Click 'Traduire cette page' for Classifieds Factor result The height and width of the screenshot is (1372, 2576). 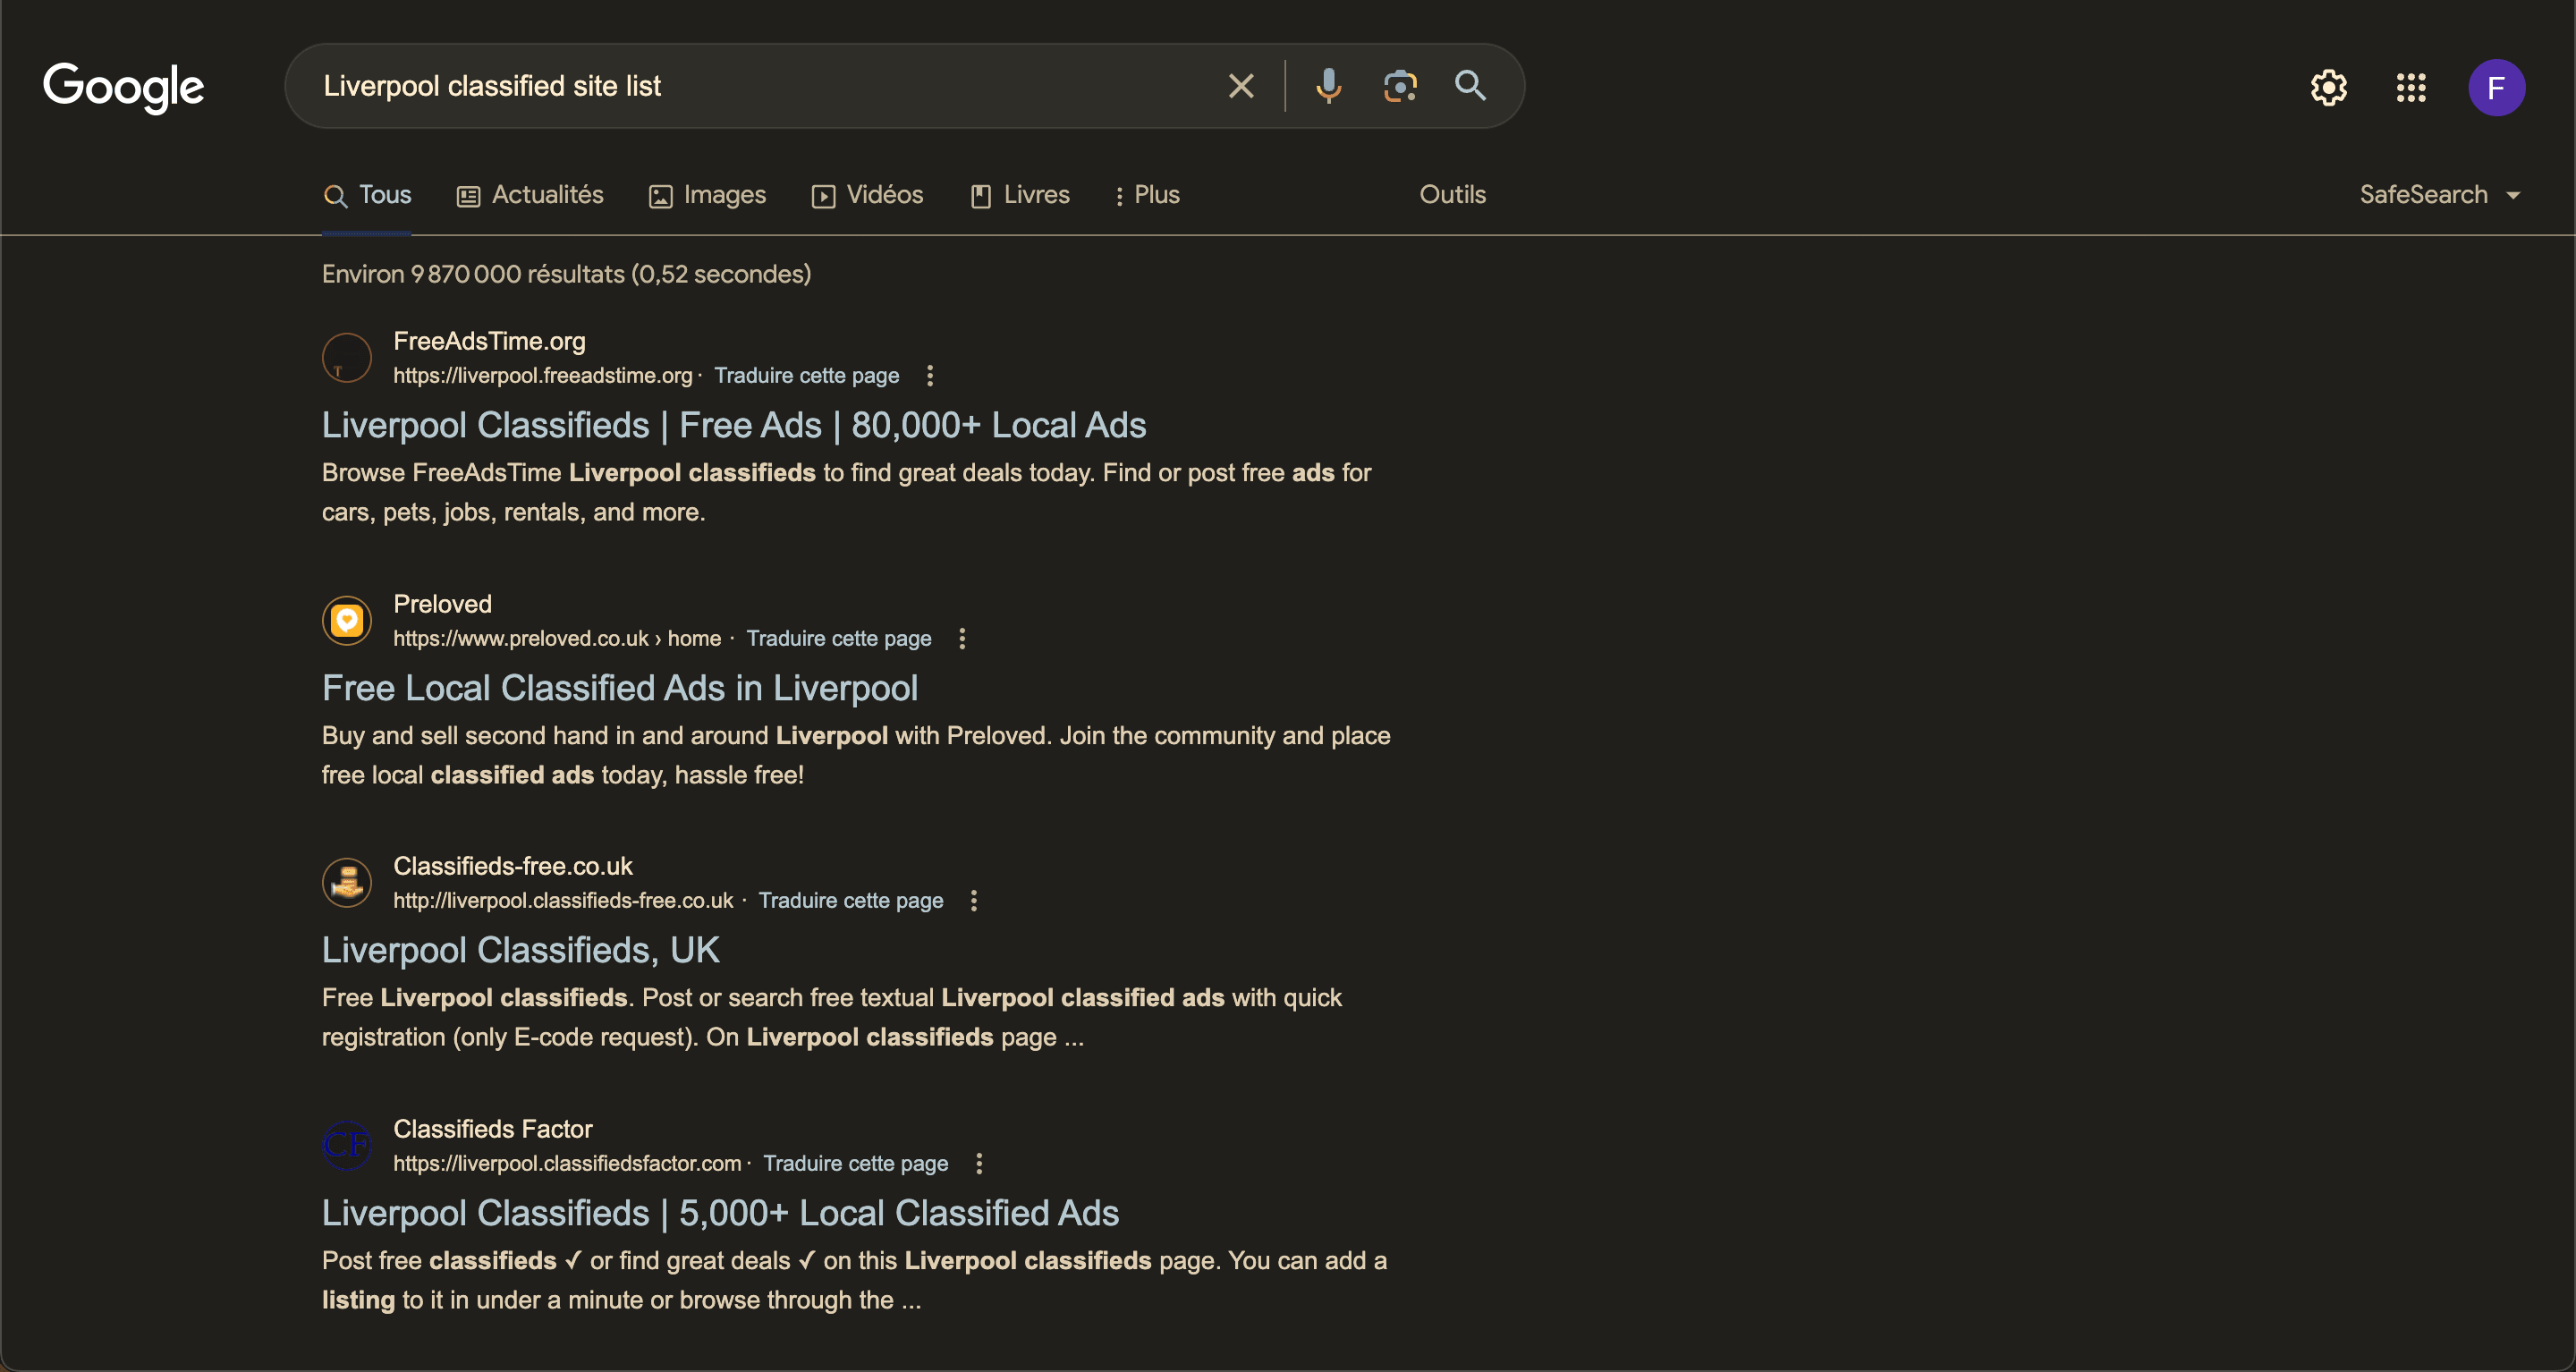pyautogui.click(x=855, y=1164)
